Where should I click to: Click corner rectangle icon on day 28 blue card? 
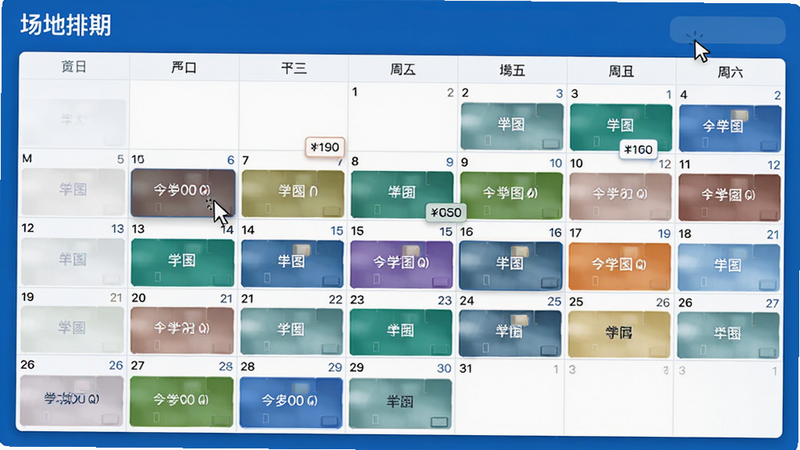coord(330,421)
